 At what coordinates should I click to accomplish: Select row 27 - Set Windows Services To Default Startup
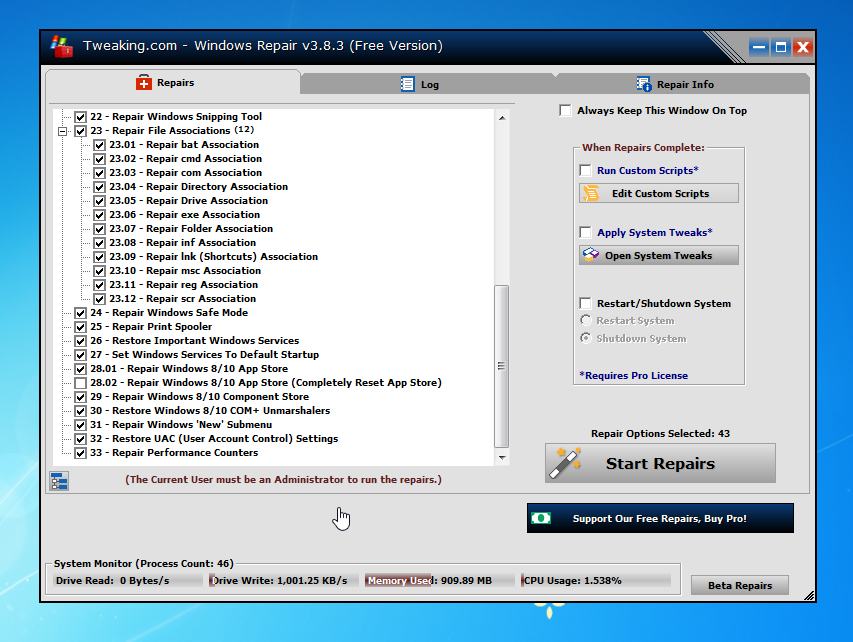(205, 355)
